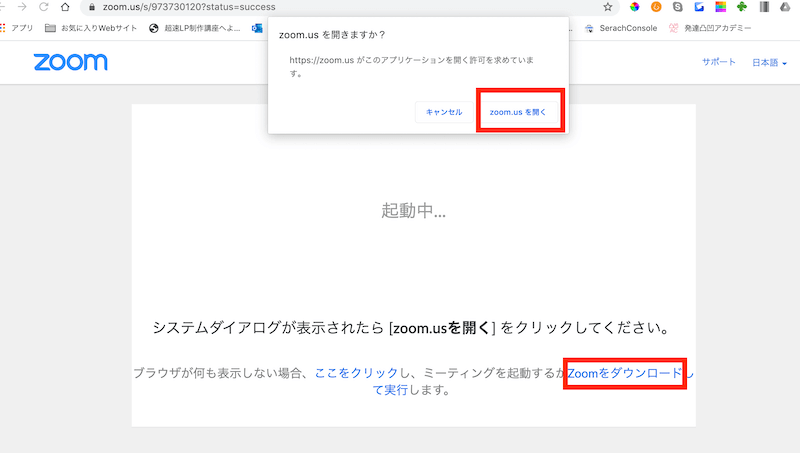Screen dimensions: 800x453
Task: Open the サポート link
Action: 718,62
